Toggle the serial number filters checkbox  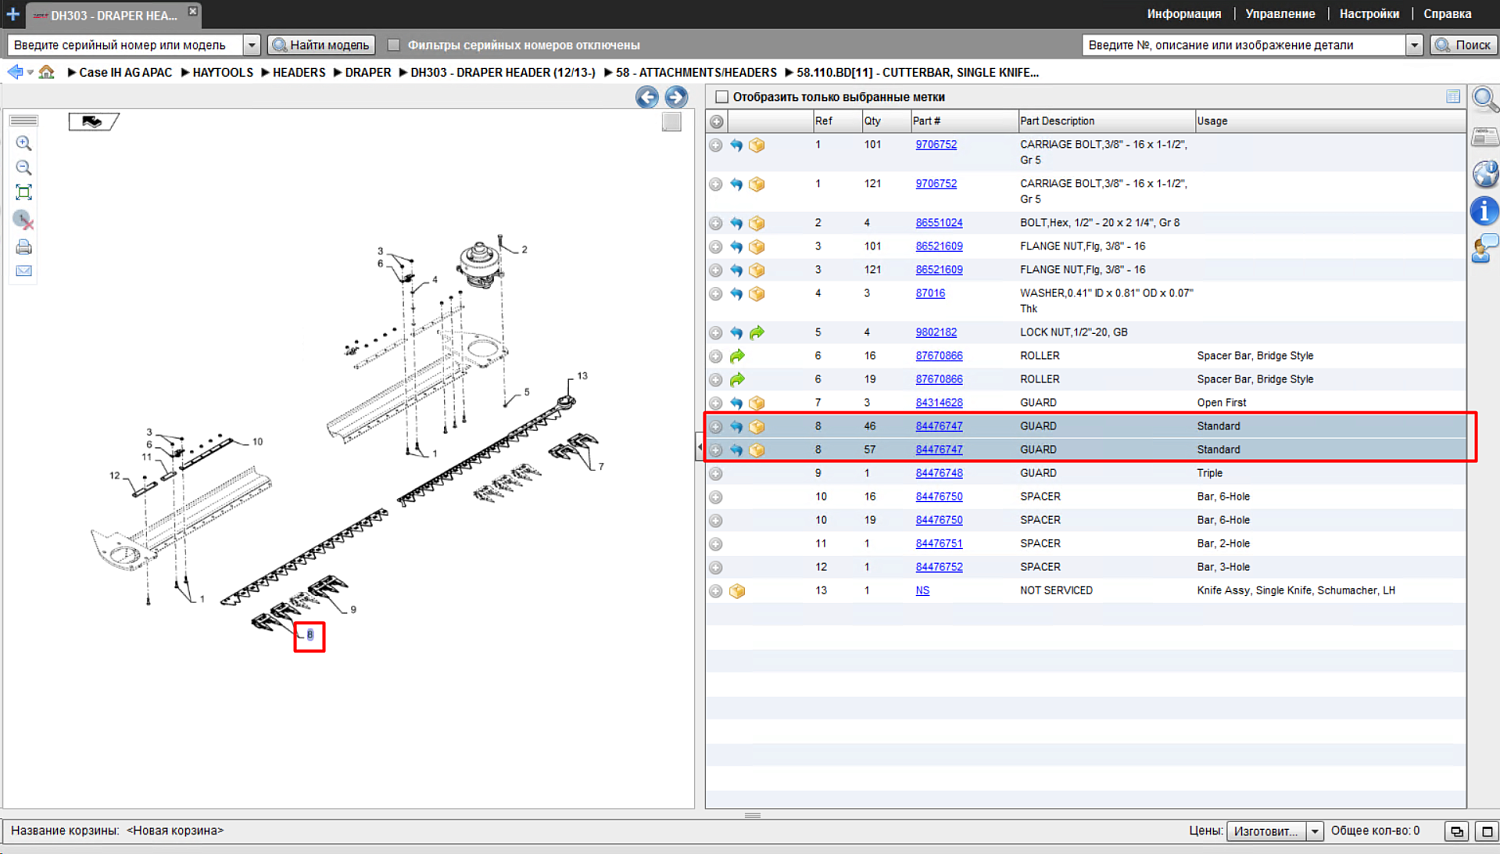(394, 45)
